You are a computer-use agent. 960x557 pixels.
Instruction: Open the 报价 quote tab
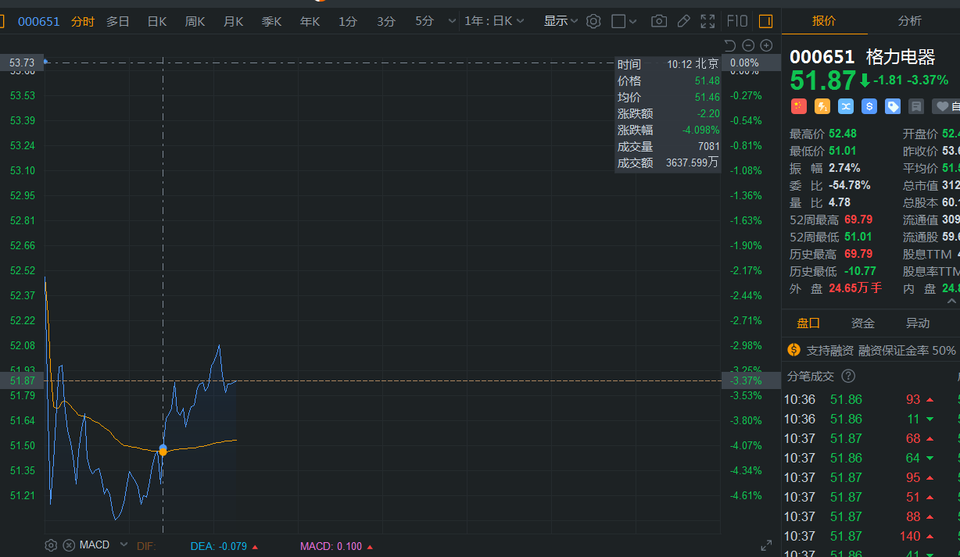823,21
